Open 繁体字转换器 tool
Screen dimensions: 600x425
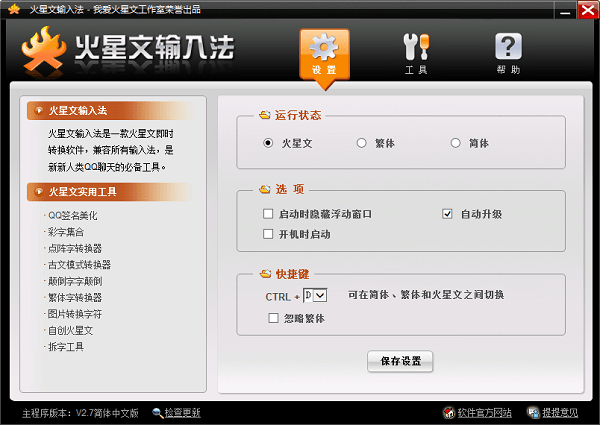tap(75, 297)
